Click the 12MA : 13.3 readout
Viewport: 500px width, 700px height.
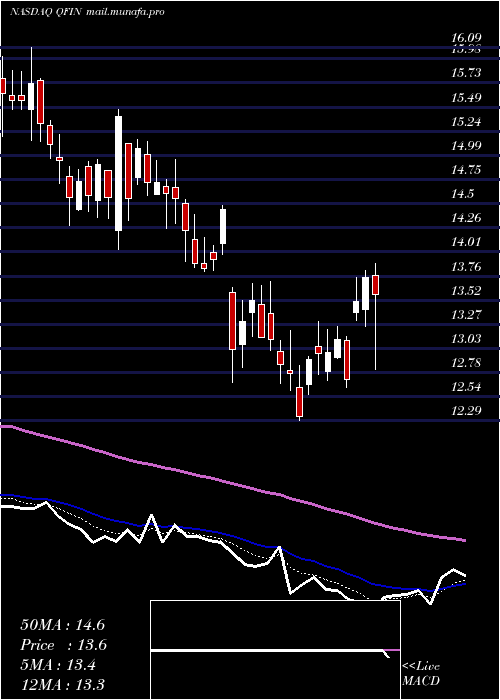[x=65, y=684]
